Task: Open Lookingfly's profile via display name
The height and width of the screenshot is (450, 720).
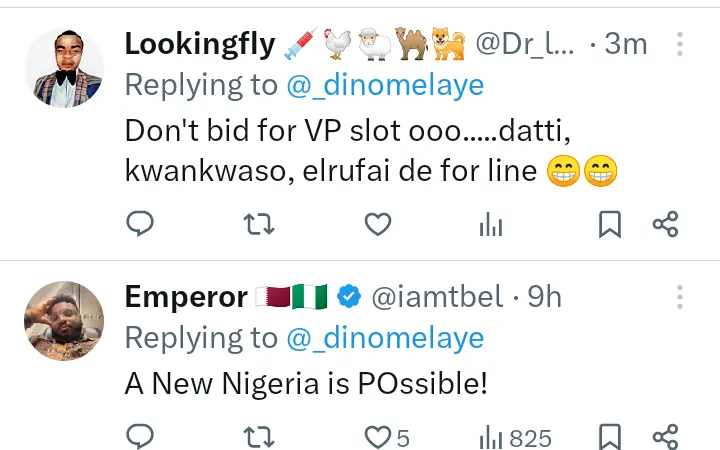Action: [201, 44]
